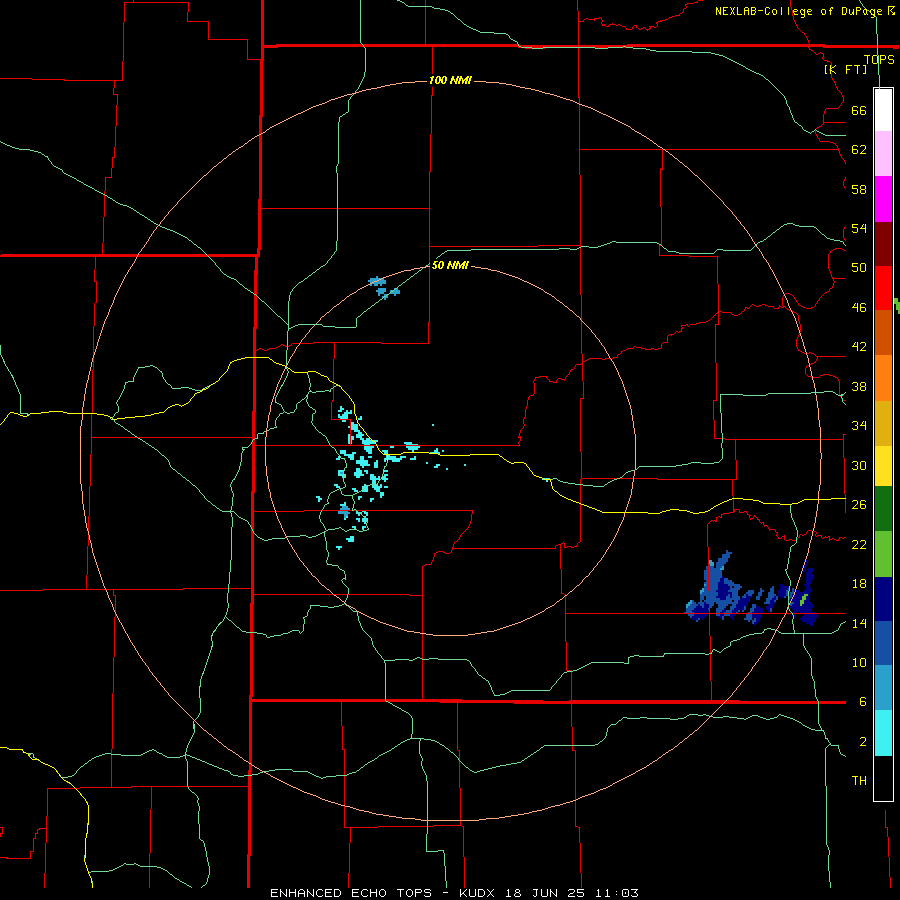Click the bright red 46-50 kft color segment
900x900 pixels.
(883, 288)
